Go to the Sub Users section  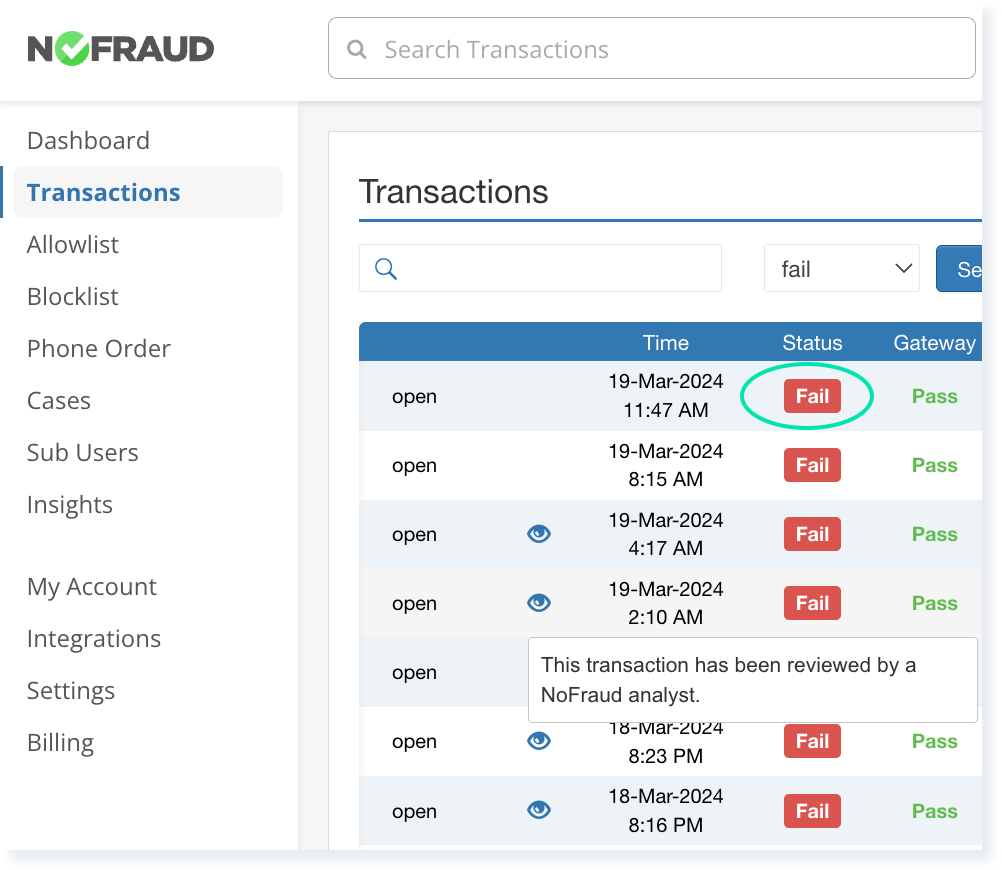pos(82,452)
